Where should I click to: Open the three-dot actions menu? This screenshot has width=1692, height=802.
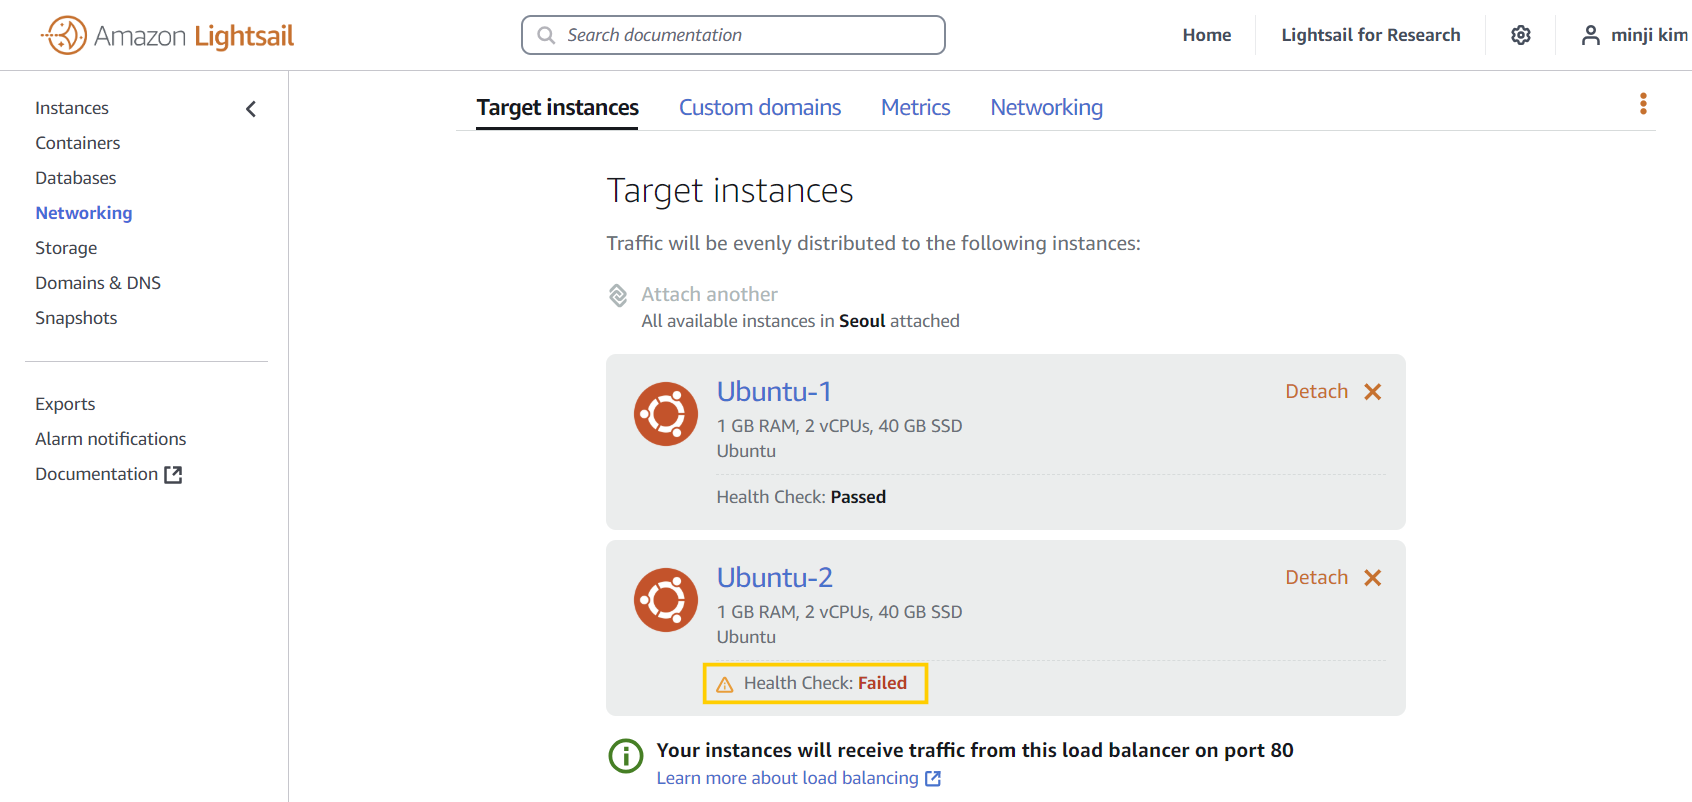(1643, 104)
